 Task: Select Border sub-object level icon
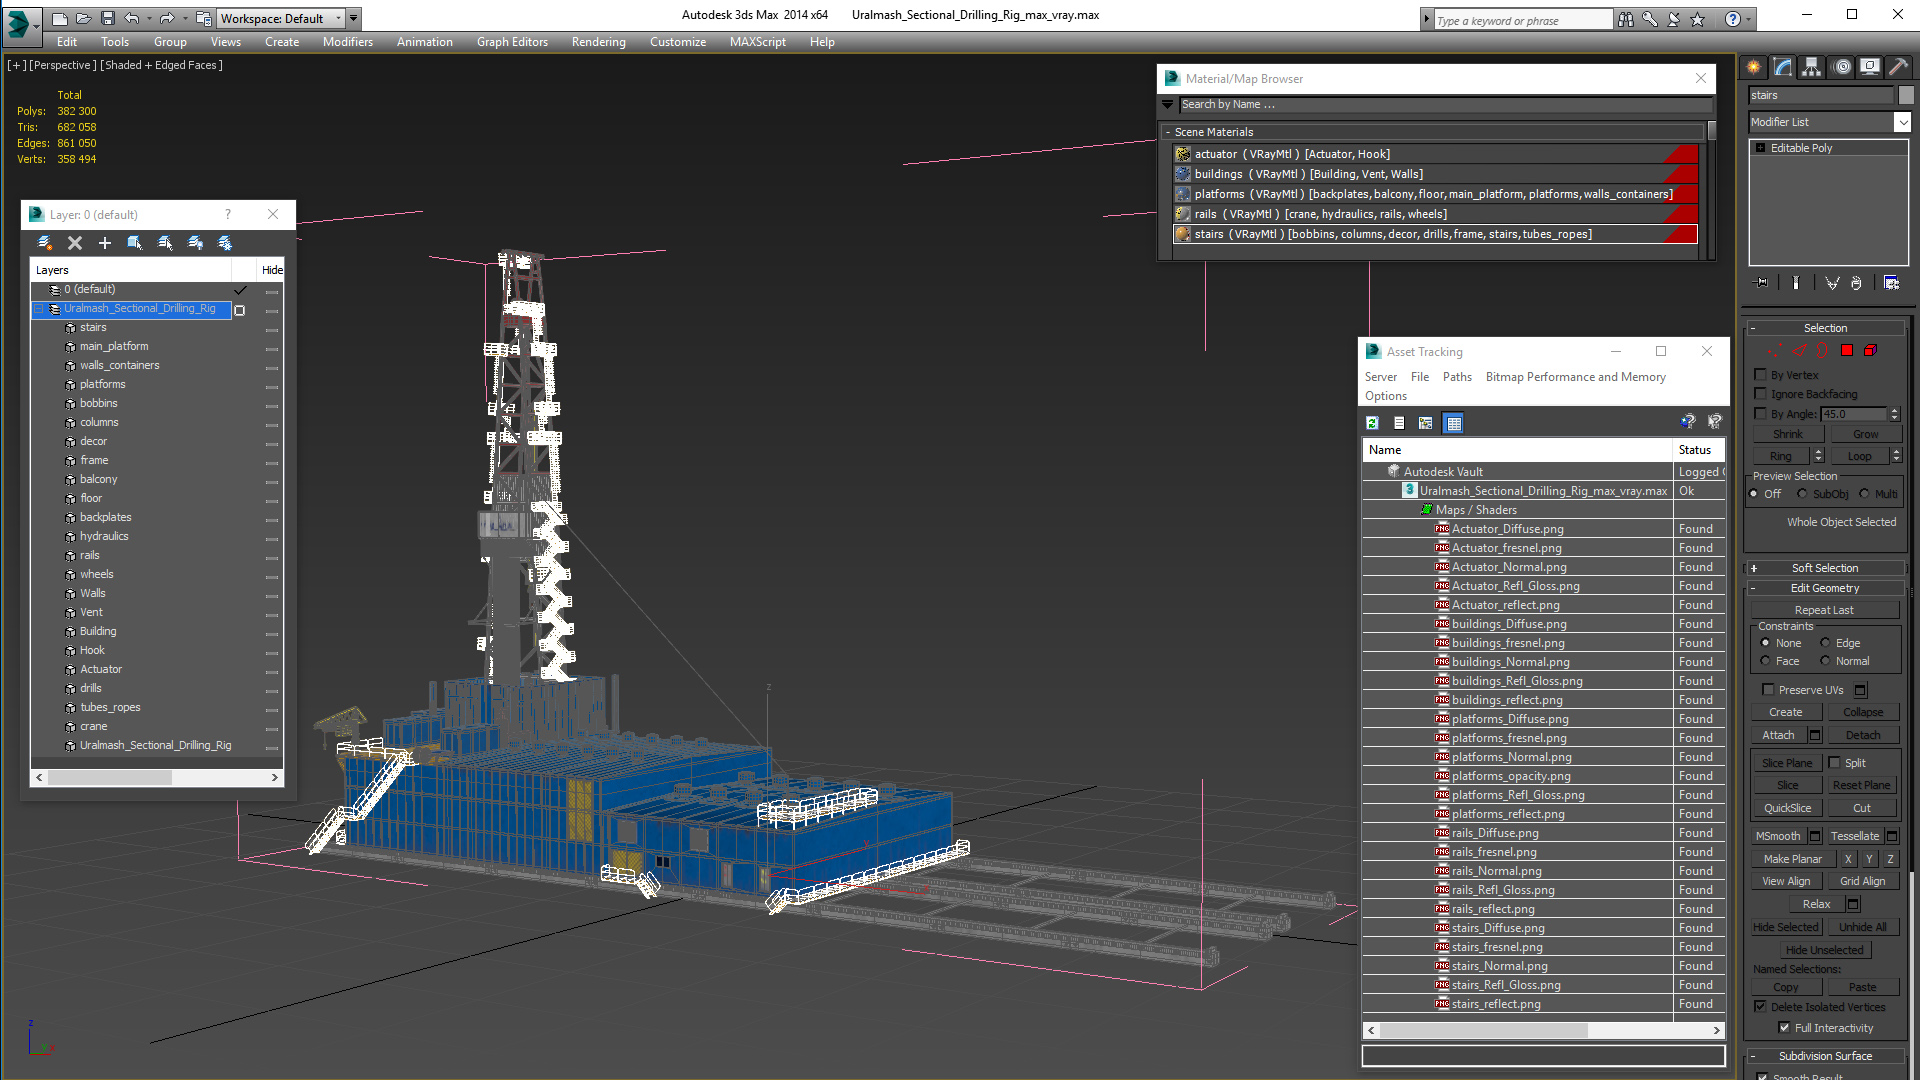(1822, 350)
